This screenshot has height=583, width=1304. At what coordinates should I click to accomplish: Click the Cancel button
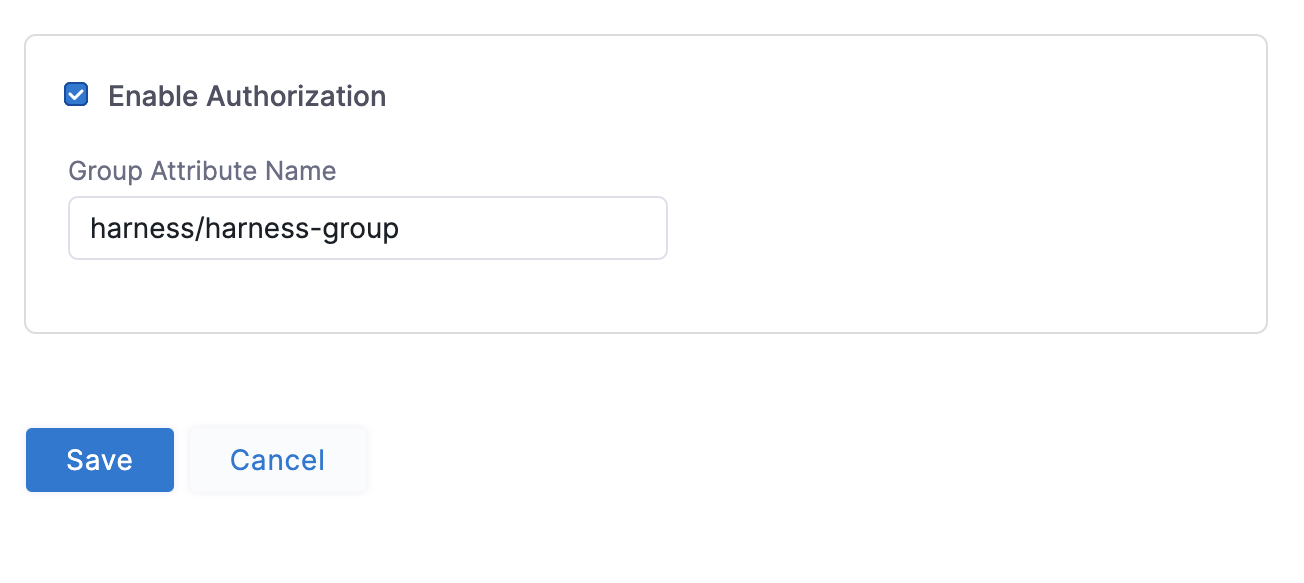(x=277, y=460)
